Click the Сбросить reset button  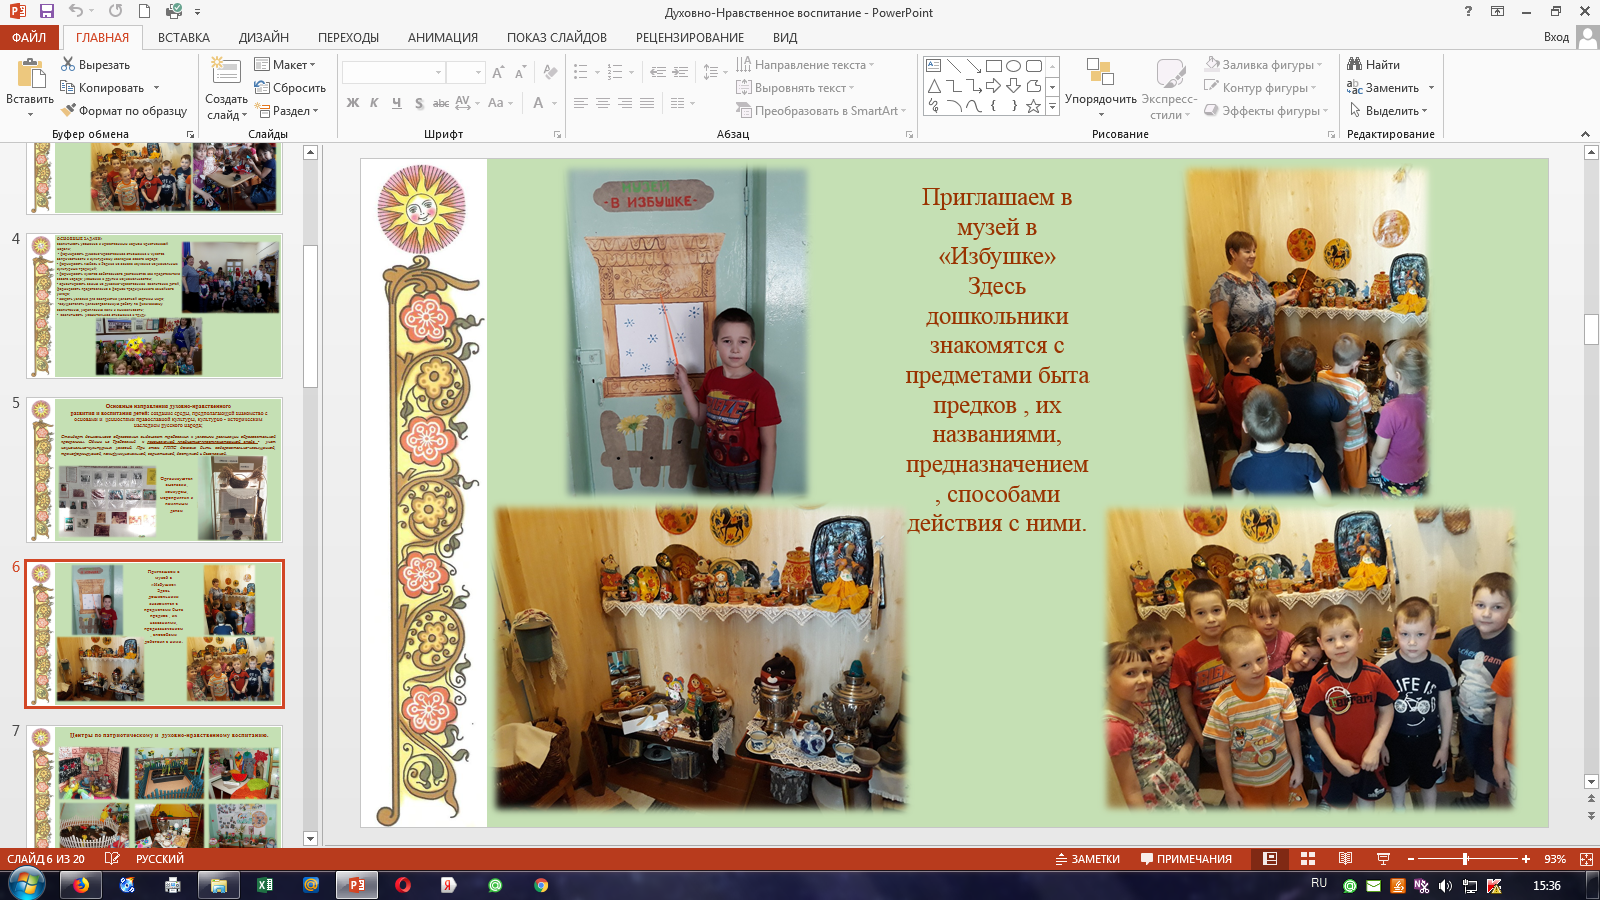coord(290,88)
